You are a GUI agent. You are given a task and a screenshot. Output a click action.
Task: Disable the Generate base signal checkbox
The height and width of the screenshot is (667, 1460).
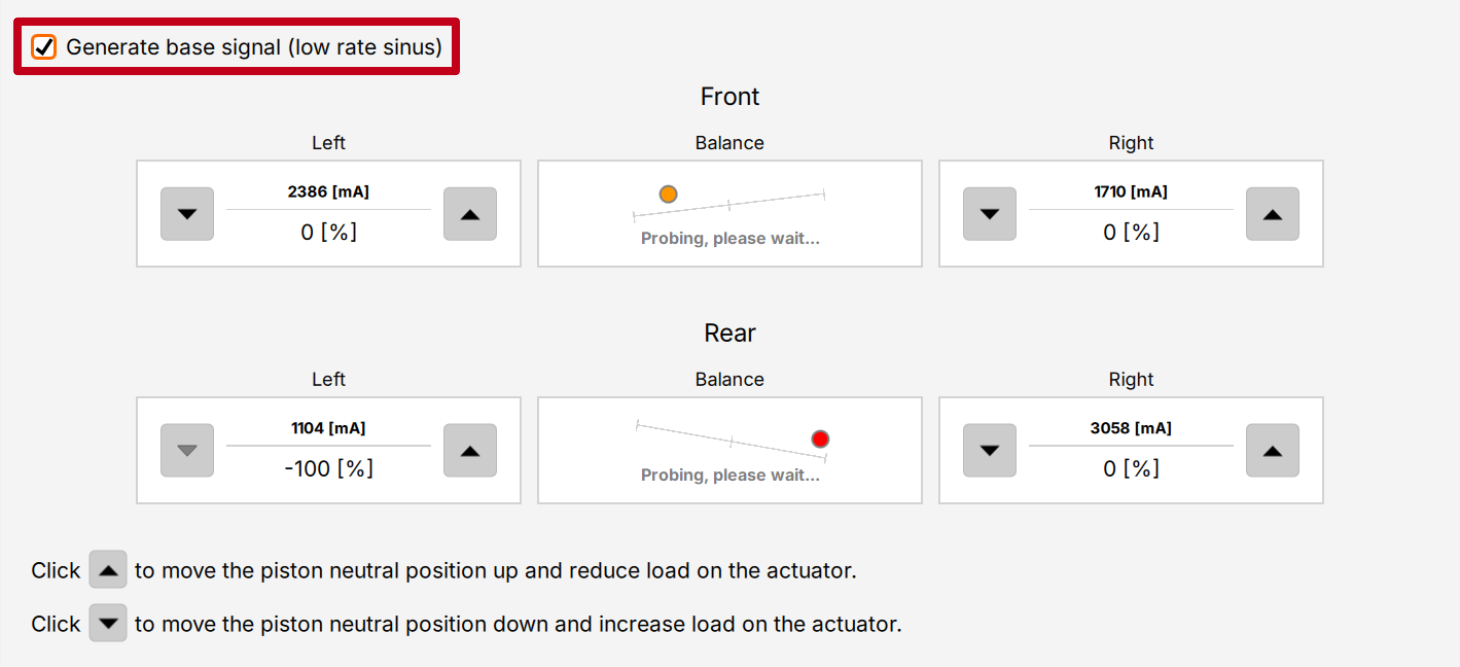(x=44, y=47)
